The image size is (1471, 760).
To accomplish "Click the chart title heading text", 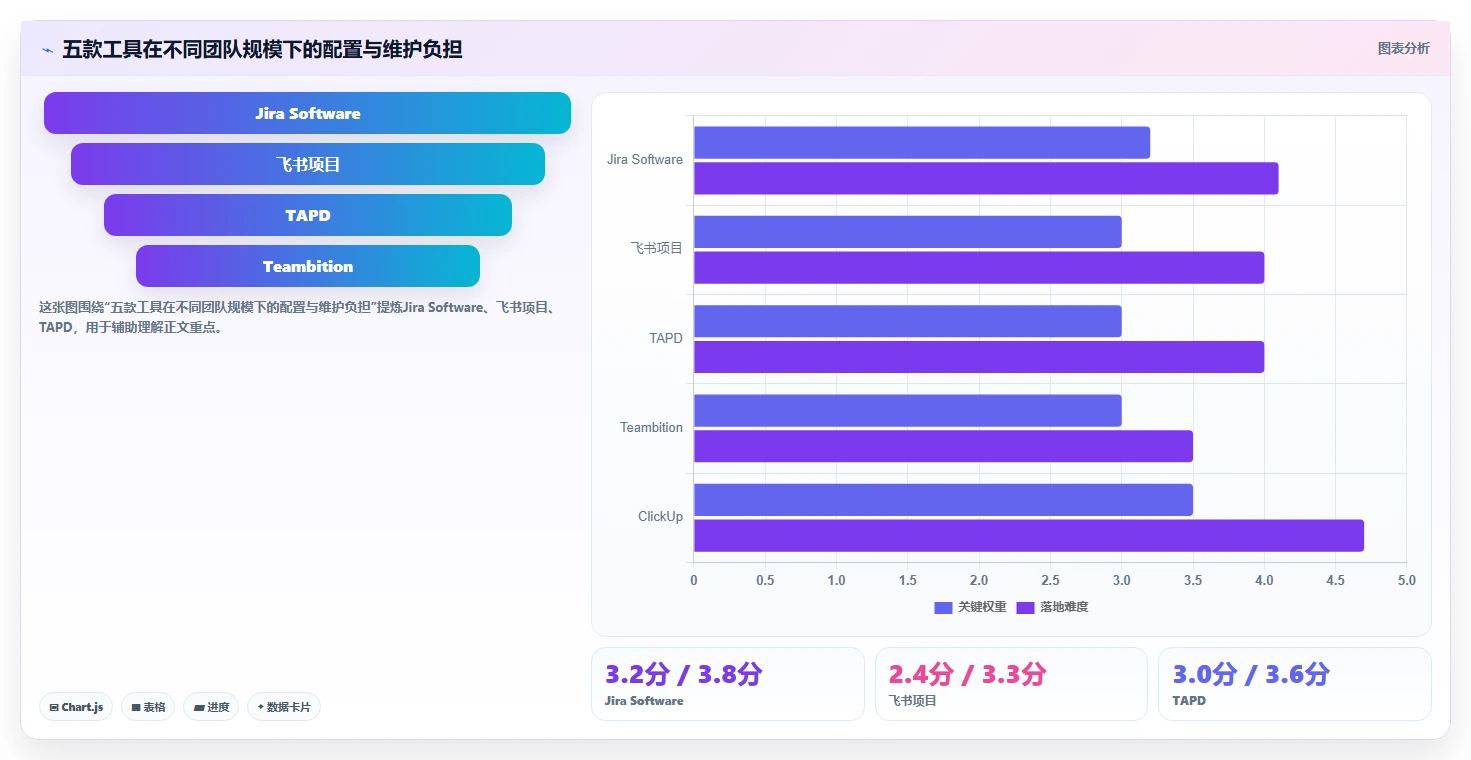I will point(262,49).
